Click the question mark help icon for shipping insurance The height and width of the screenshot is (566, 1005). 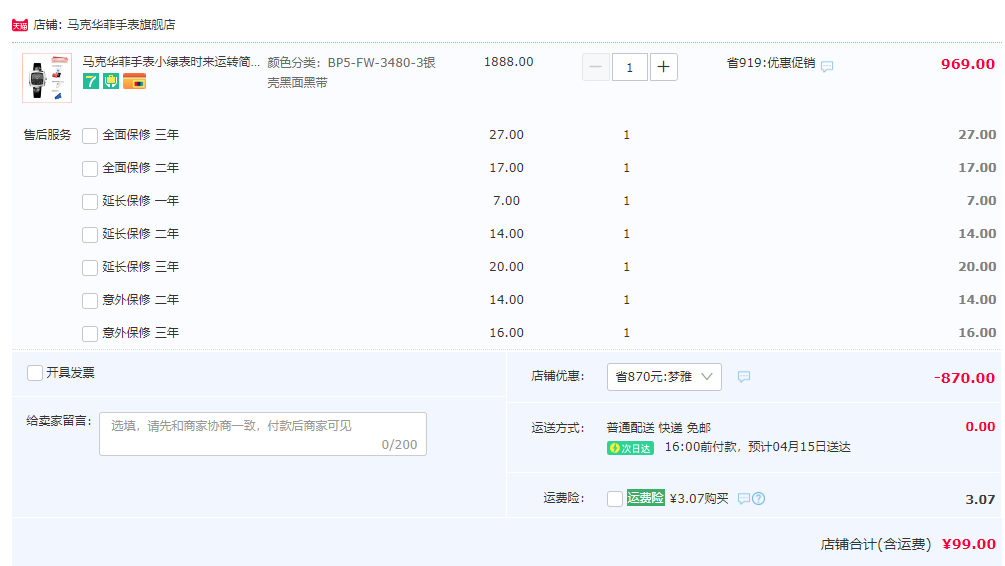(758, 499)
